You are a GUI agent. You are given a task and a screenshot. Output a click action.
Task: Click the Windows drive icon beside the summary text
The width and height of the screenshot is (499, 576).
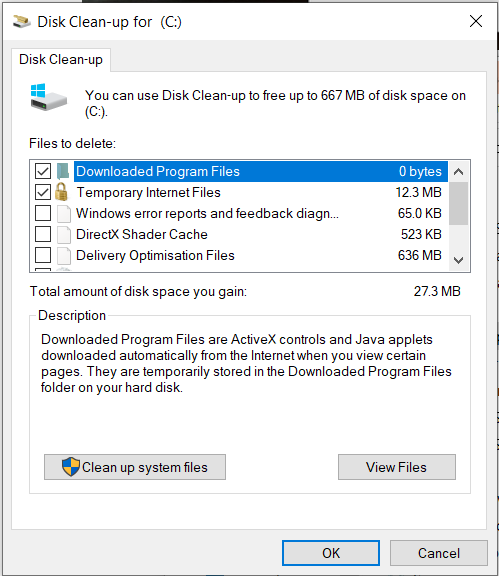pos(49,97)
